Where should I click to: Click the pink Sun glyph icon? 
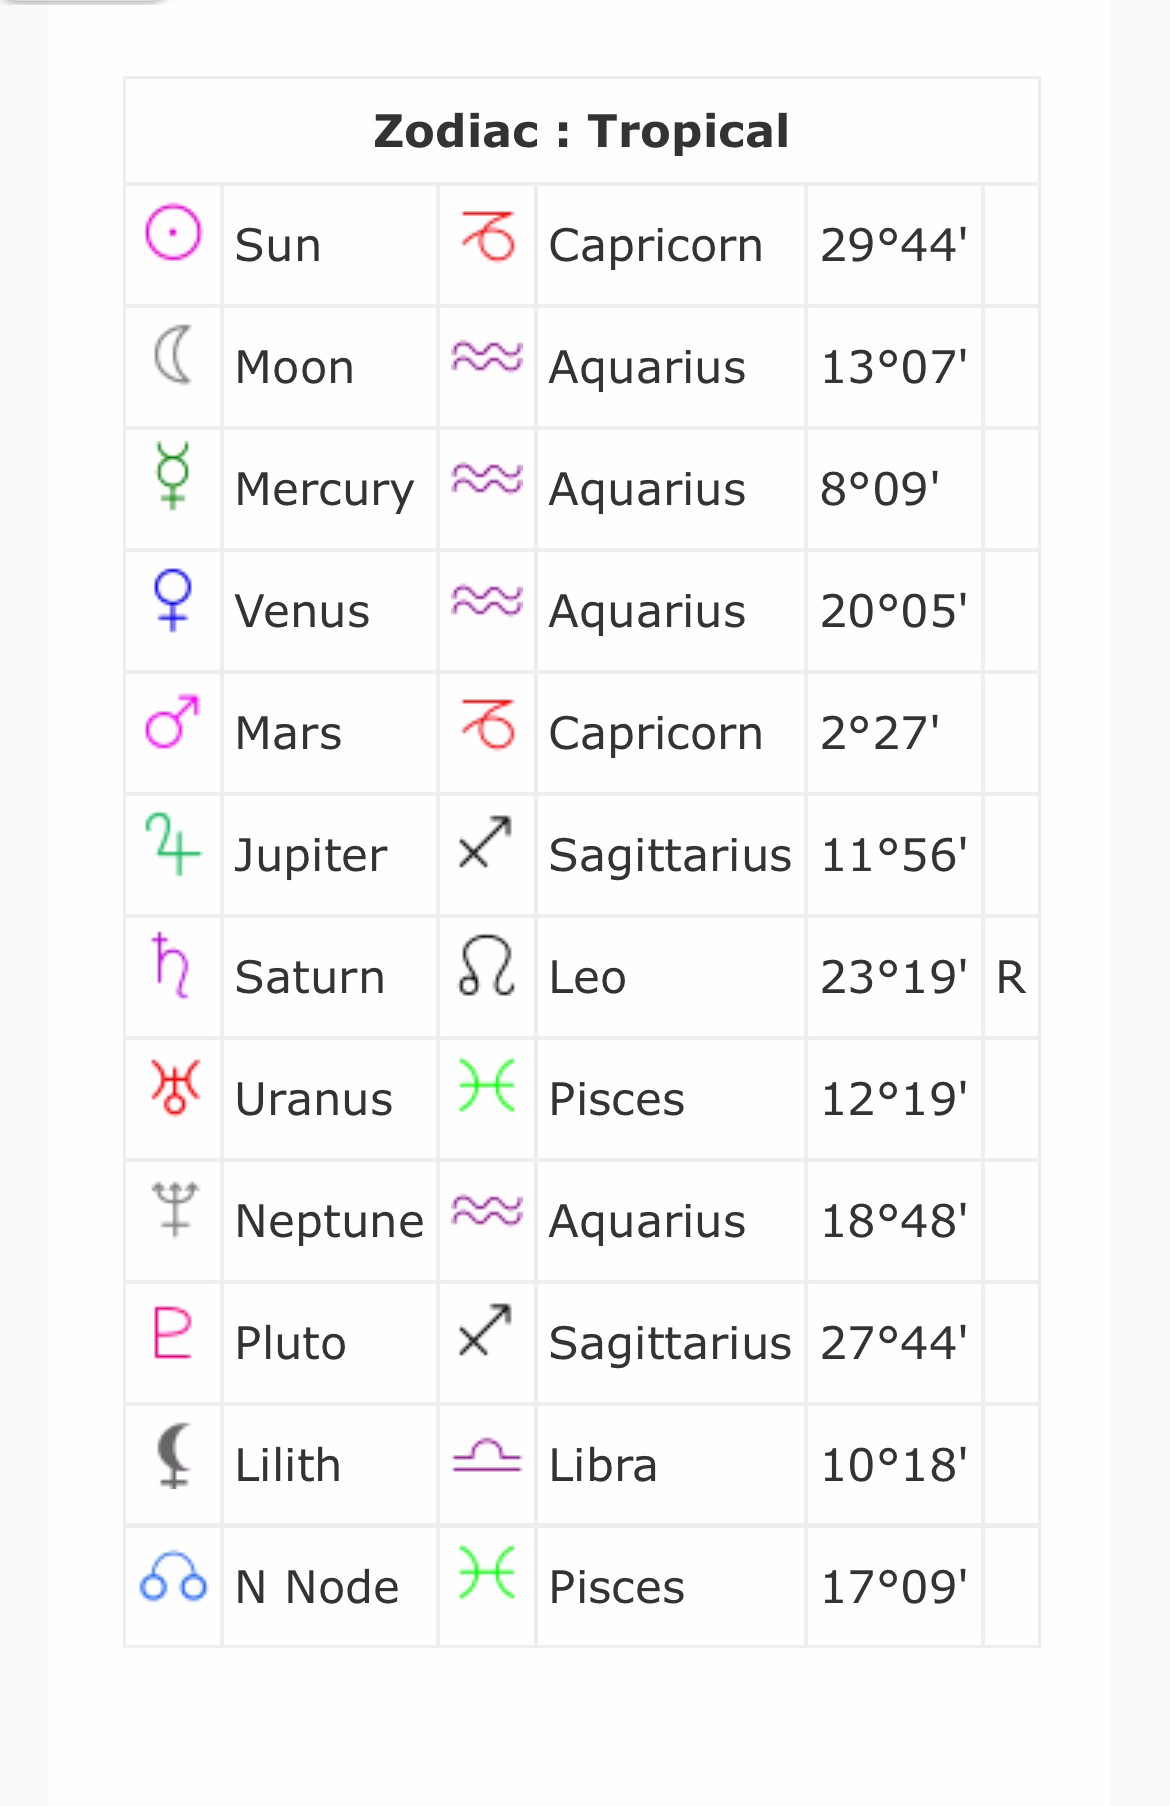pyautogui.click(x=173, y=233)
